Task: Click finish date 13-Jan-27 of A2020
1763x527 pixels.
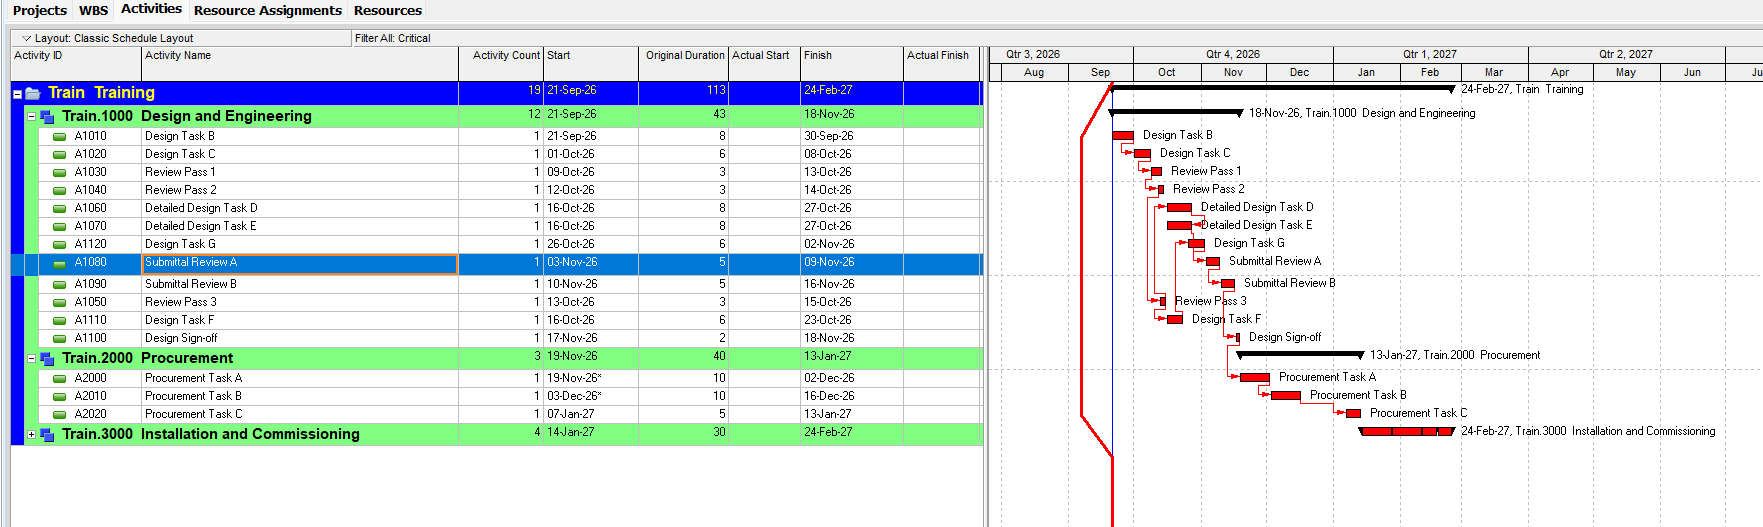Action: [852, 414]
